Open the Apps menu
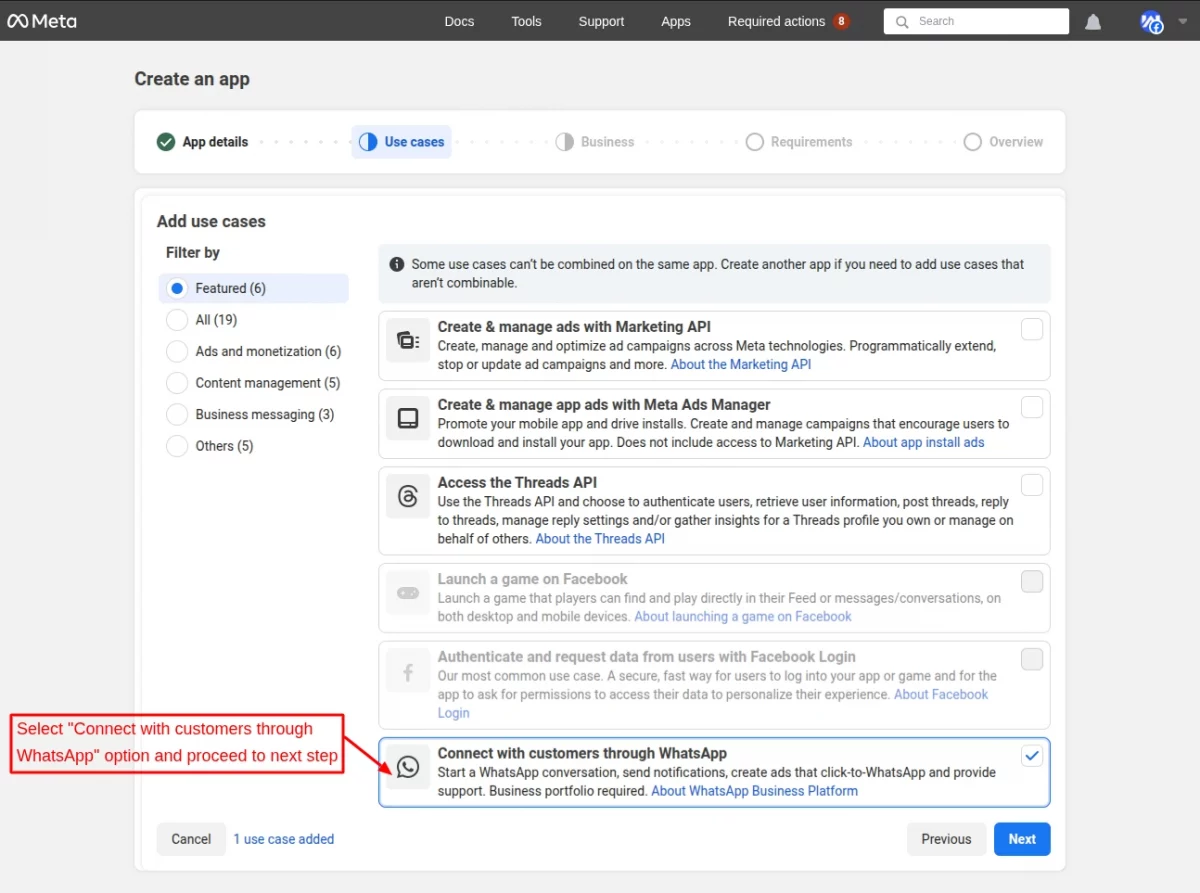The image size is (1200, 893). coord(676,21)
